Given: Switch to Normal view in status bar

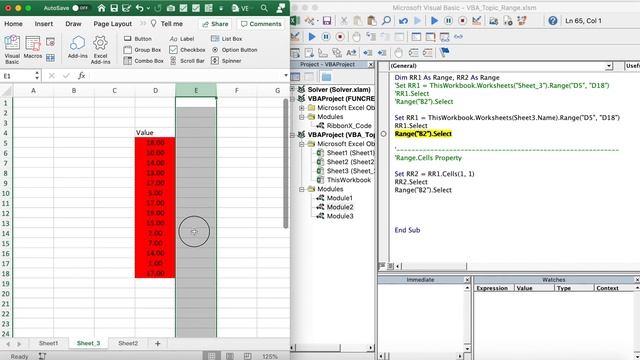Looking at the screenshot, I should (211, 356).
